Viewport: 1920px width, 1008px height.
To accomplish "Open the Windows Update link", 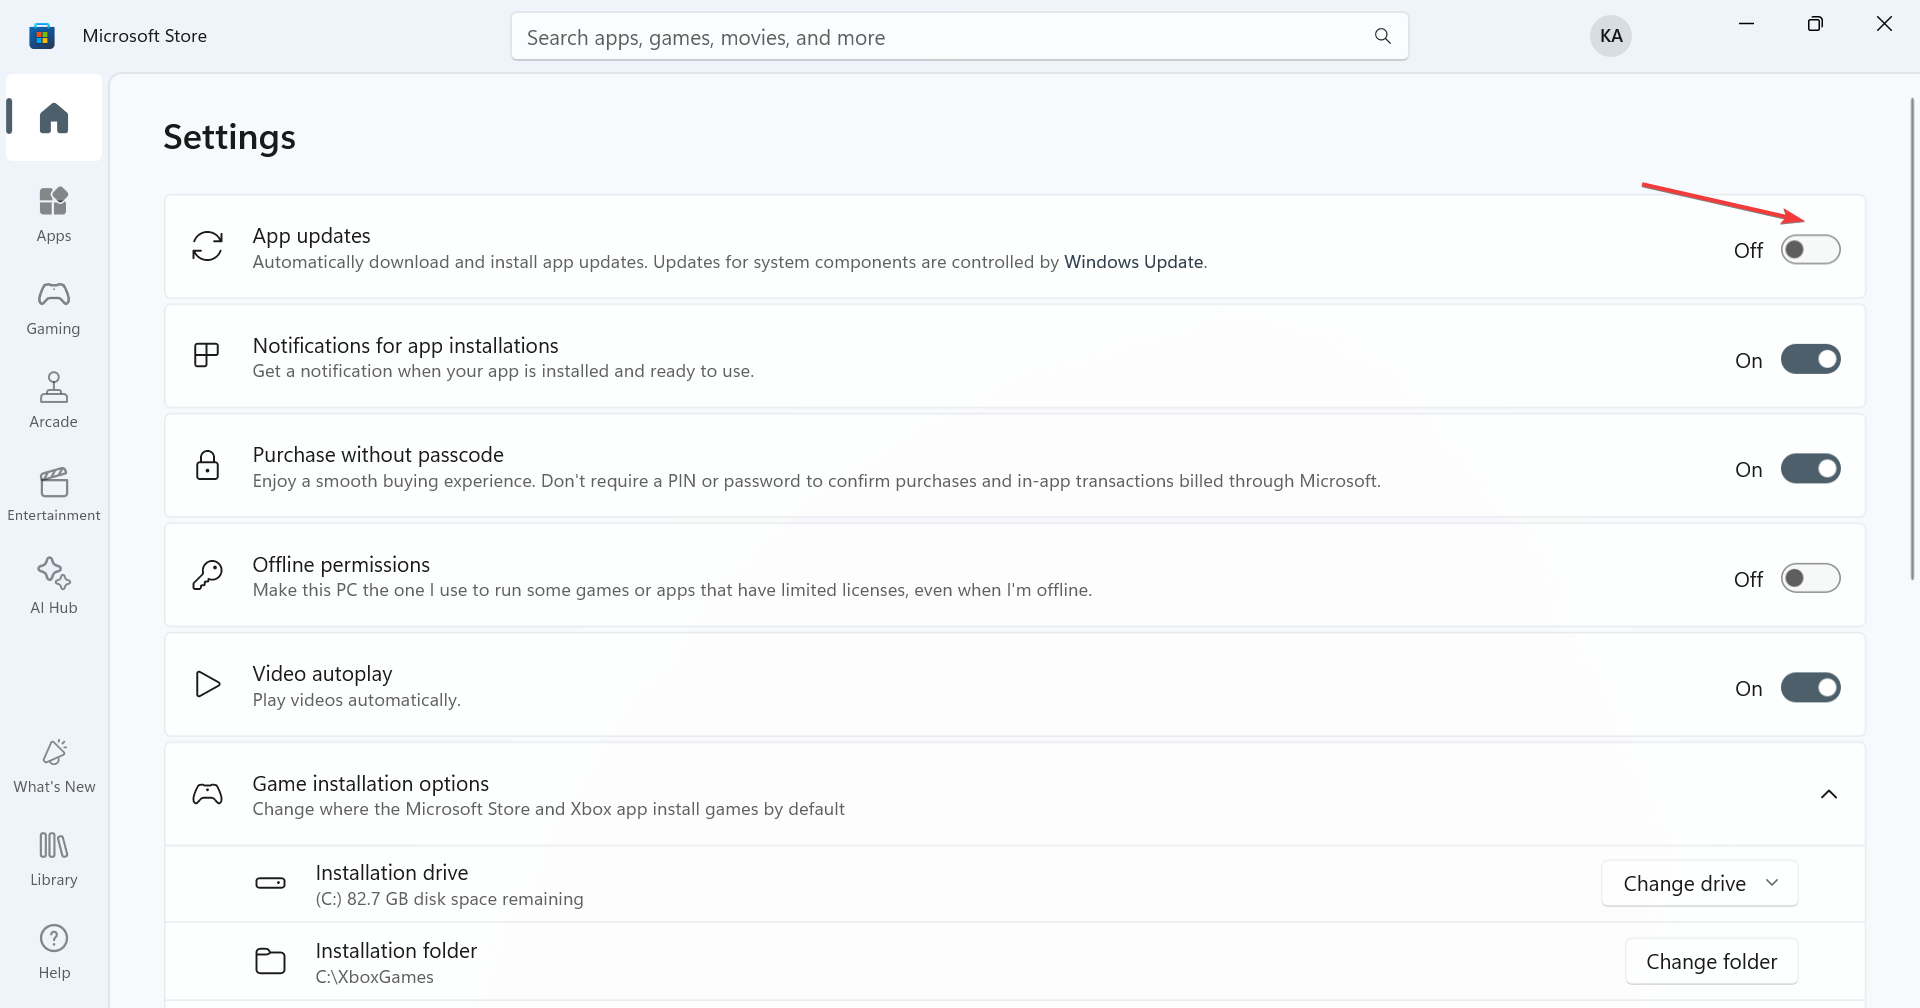I will click(1133, 262).
